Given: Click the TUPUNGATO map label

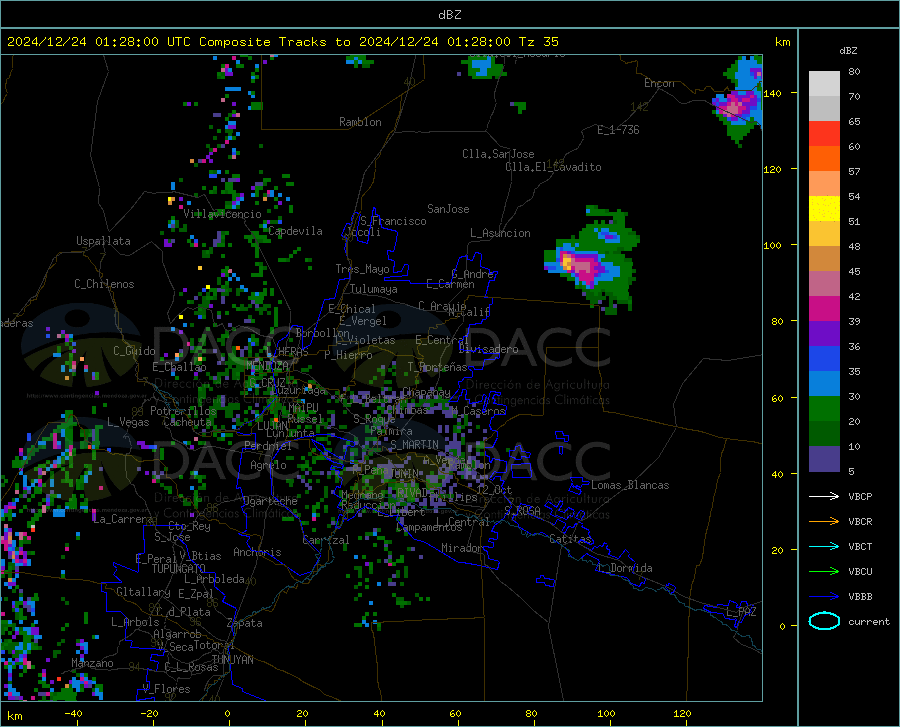Looking at the screenshot, I should click(x=179, y=569).
